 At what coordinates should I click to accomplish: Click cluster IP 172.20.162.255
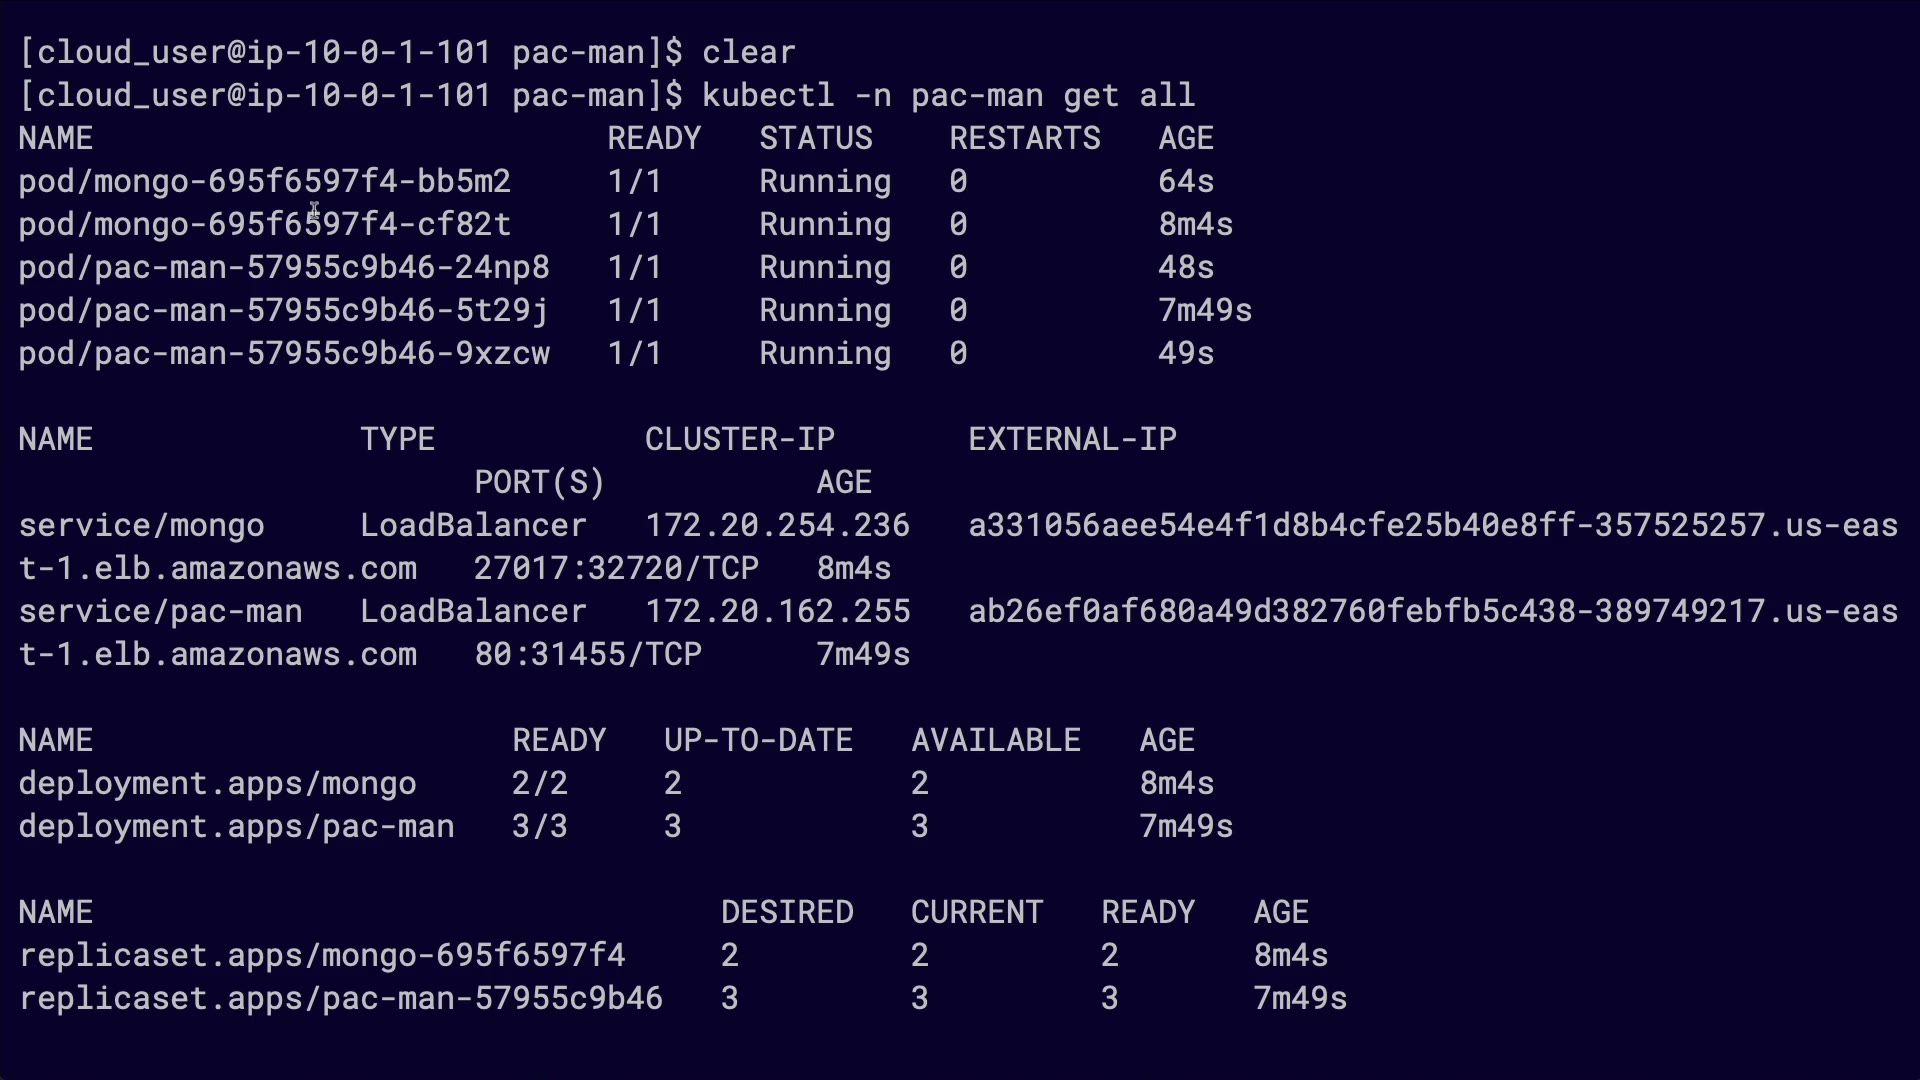point(777,612)
